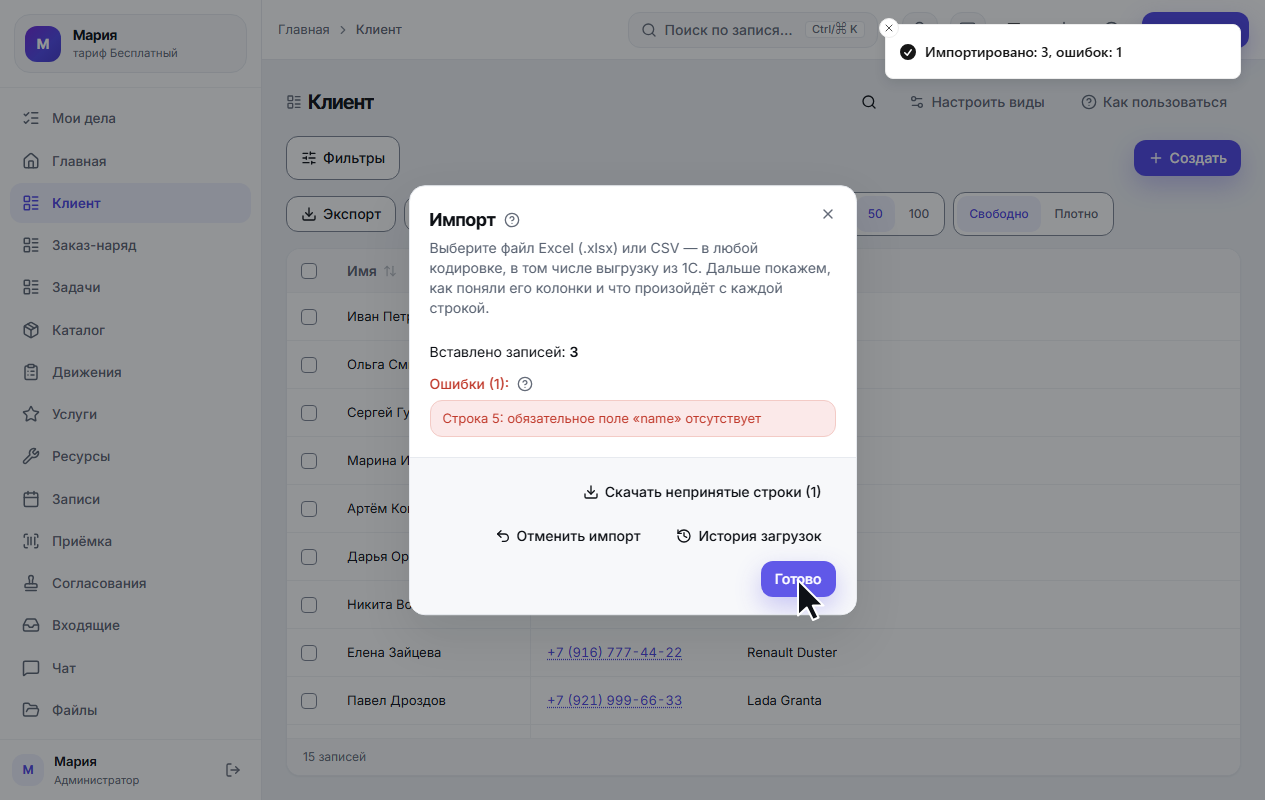Click the help icon beside Ошибки (1)
Image resolution: width=1280 pixels, height=800 pixels.
tap(525, 384)
